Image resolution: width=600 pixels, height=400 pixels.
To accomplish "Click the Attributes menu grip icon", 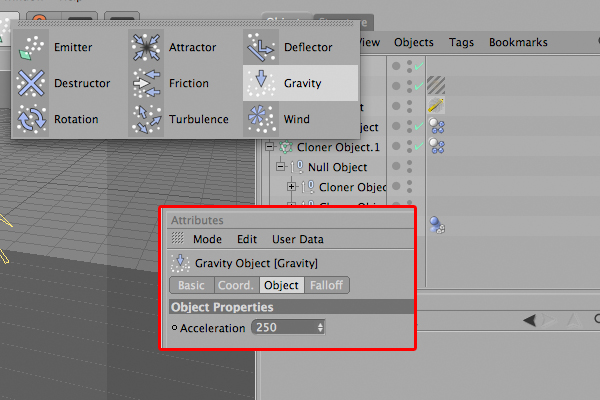I will click(x=177, y=238).
